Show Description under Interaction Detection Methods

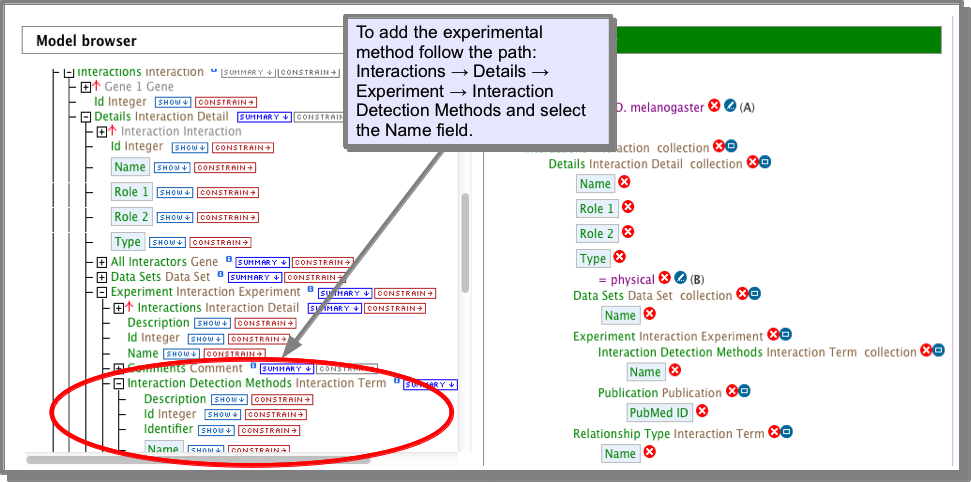click(x=229, y=400)
